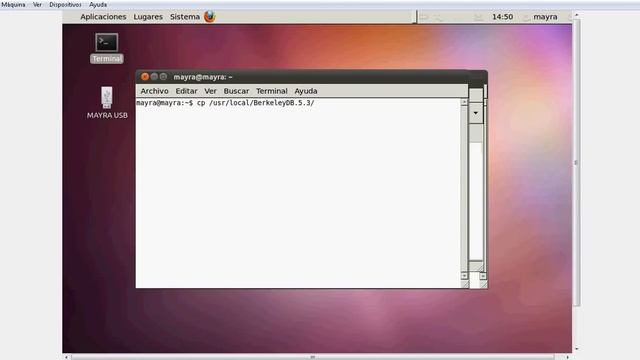Close the mayra@mayra terminal window

tap(144, 77)
